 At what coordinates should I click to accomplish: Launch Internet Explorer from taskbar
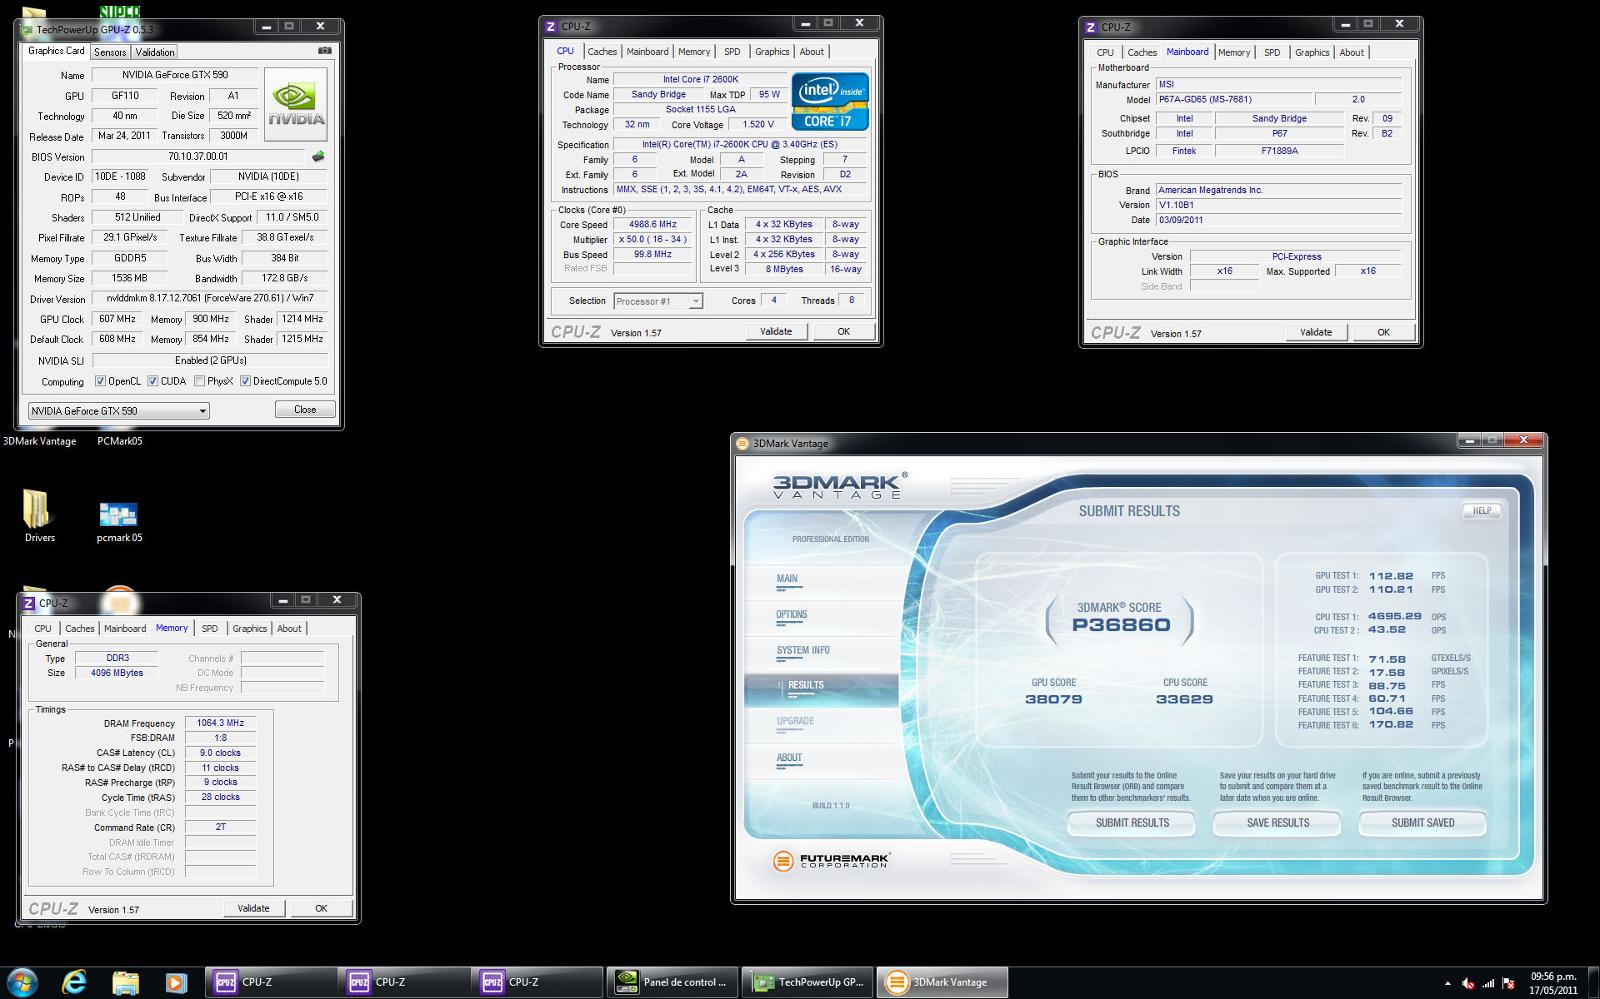point(74,982)
